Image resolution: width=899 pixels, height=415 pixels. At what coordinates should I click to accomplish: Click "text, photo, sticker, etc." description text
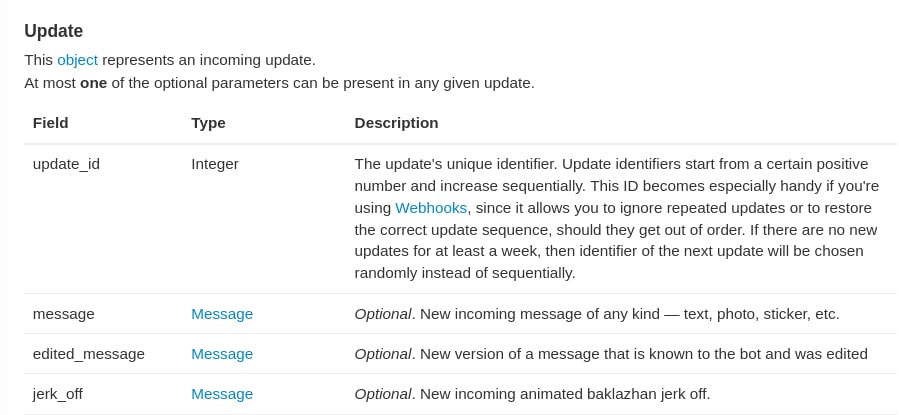click(761, 314)
